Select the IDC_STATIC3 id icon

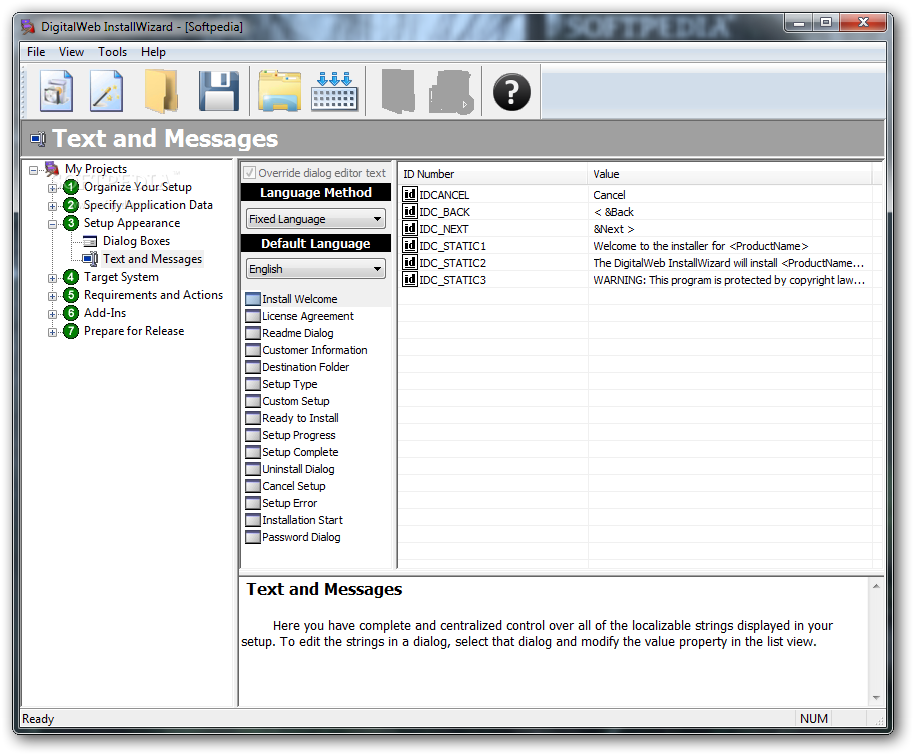click(410, 279)
